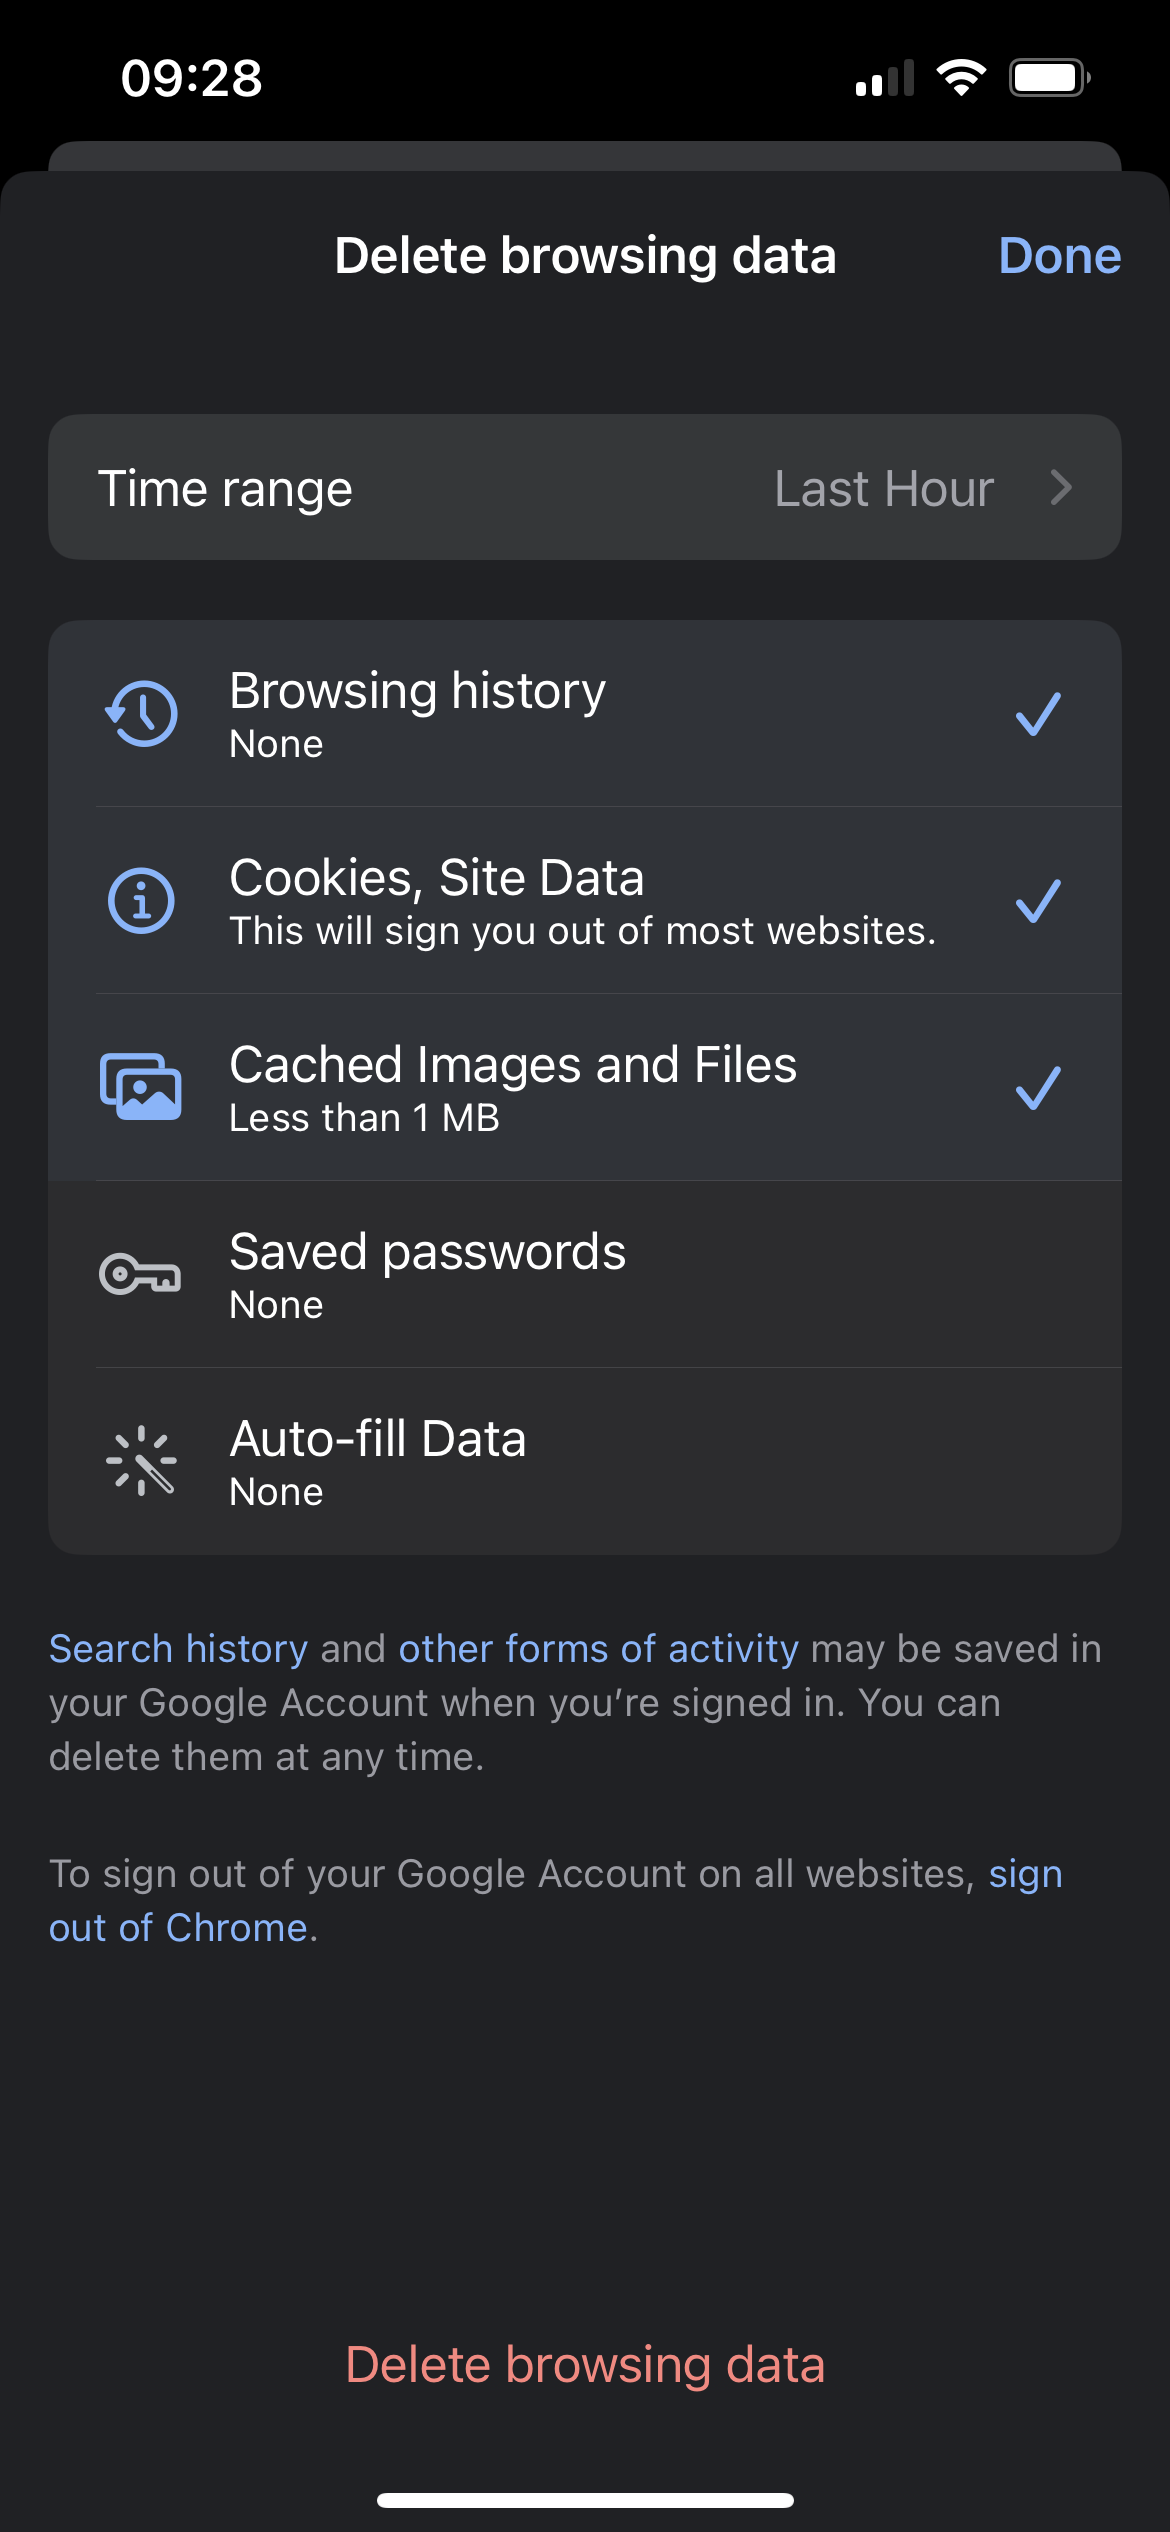The height and width of the screenshot is (2532, 1170).
Task: Open the Time range chevron
Action: (x=1061, y=488)
